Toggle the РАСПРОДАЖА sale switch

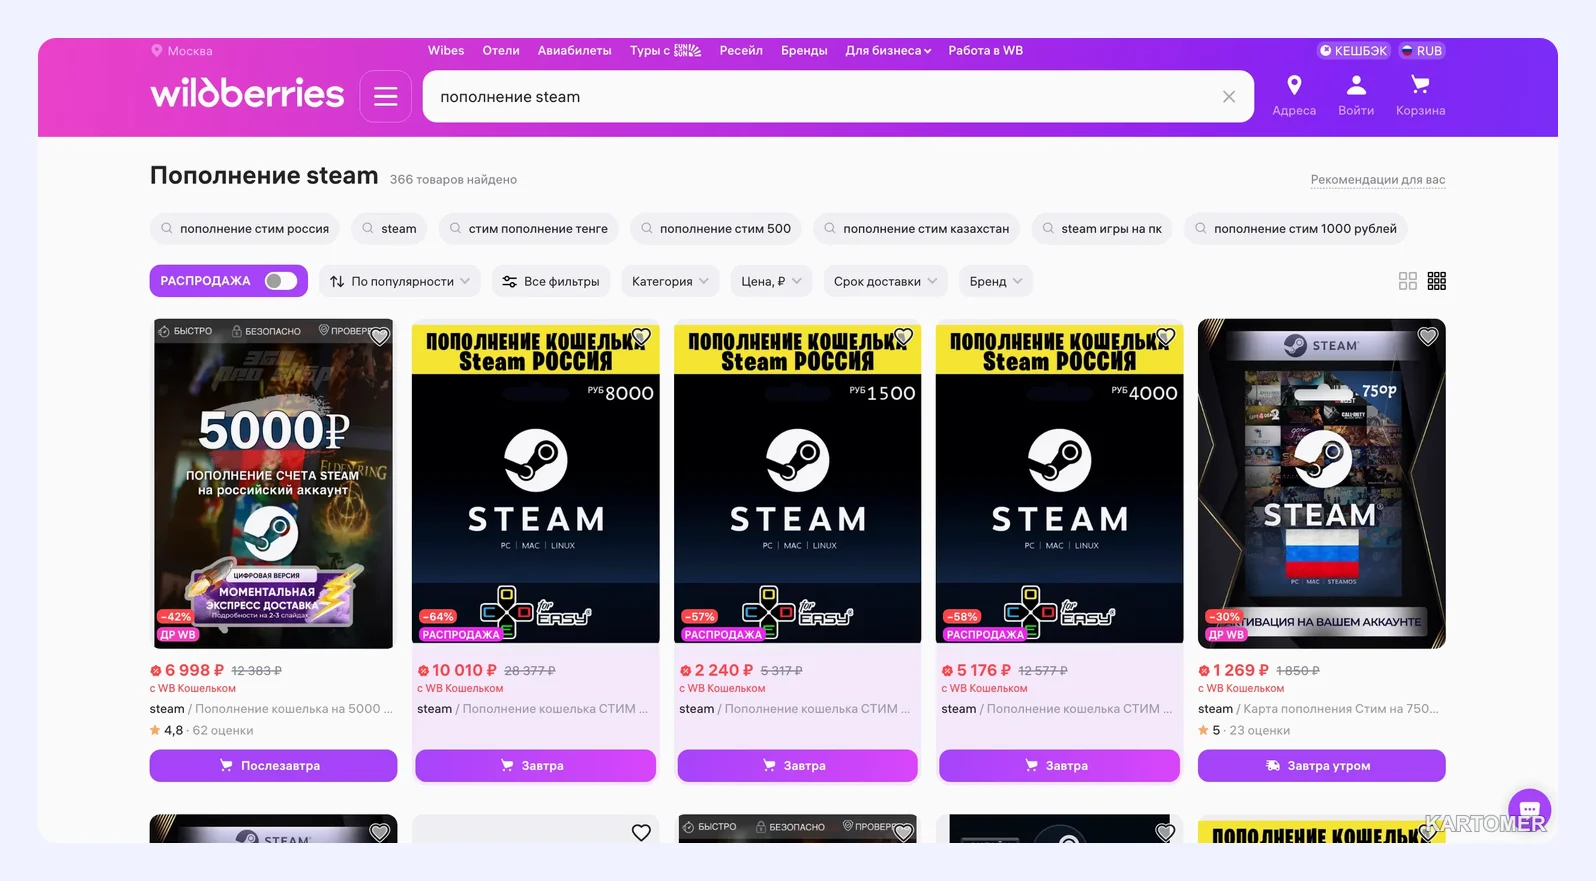(281, 281)
